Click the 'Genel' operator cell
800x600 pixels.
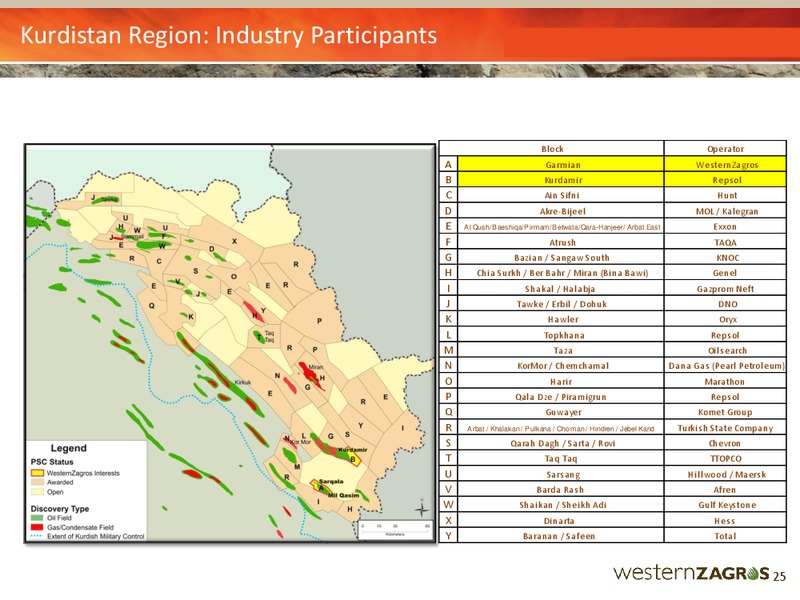pos(725,272)
